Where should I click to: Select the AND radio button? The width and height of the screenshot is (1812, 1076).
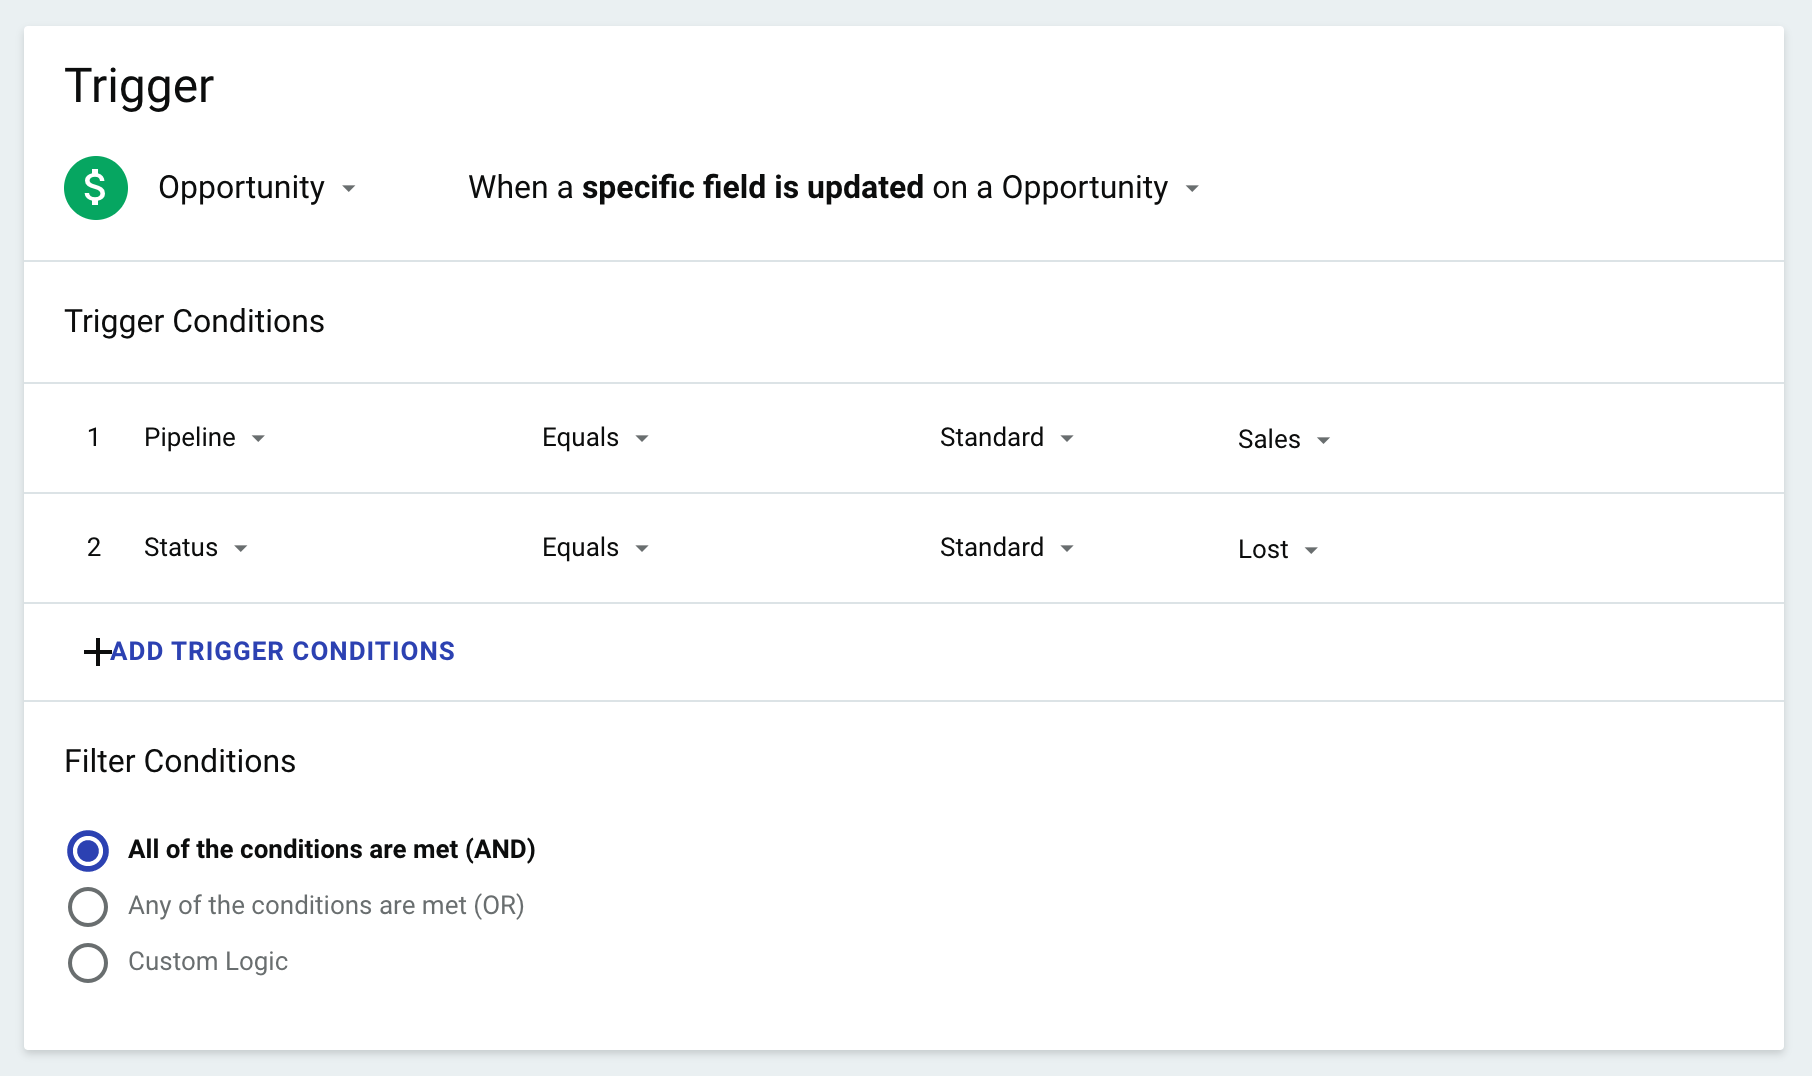click(x=88, y=850)
